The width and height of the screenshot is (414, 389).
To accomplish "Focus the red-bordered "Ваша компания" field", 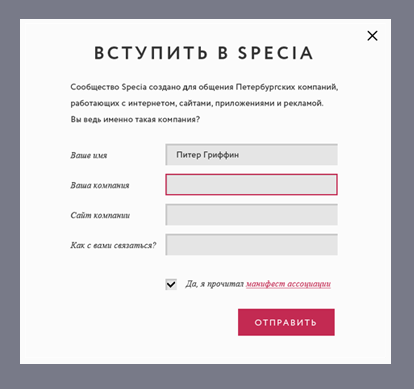I will [x=252, y=185].
